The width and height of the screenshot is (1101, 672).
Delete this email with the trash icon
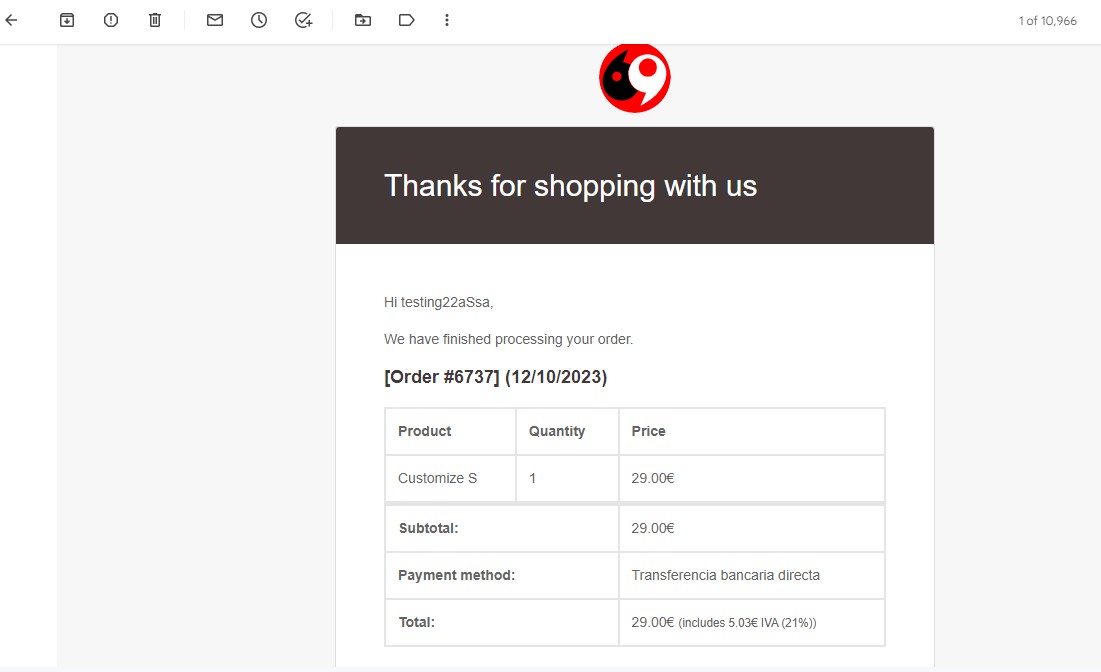[155, 20]
